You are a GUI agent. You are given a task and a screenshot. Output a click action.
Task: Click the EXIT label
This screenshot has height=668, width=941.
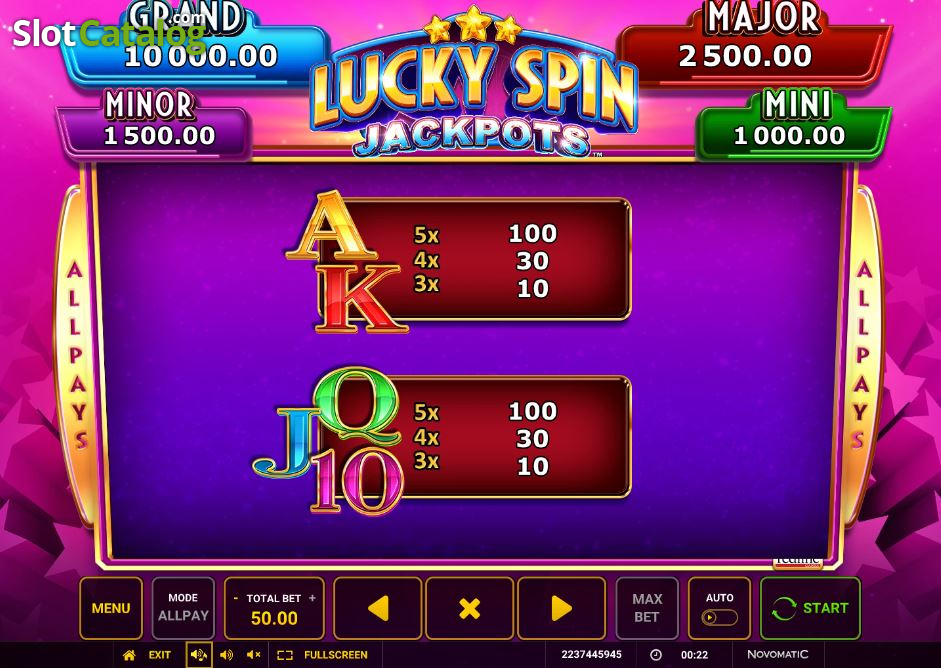coord(160,655)
